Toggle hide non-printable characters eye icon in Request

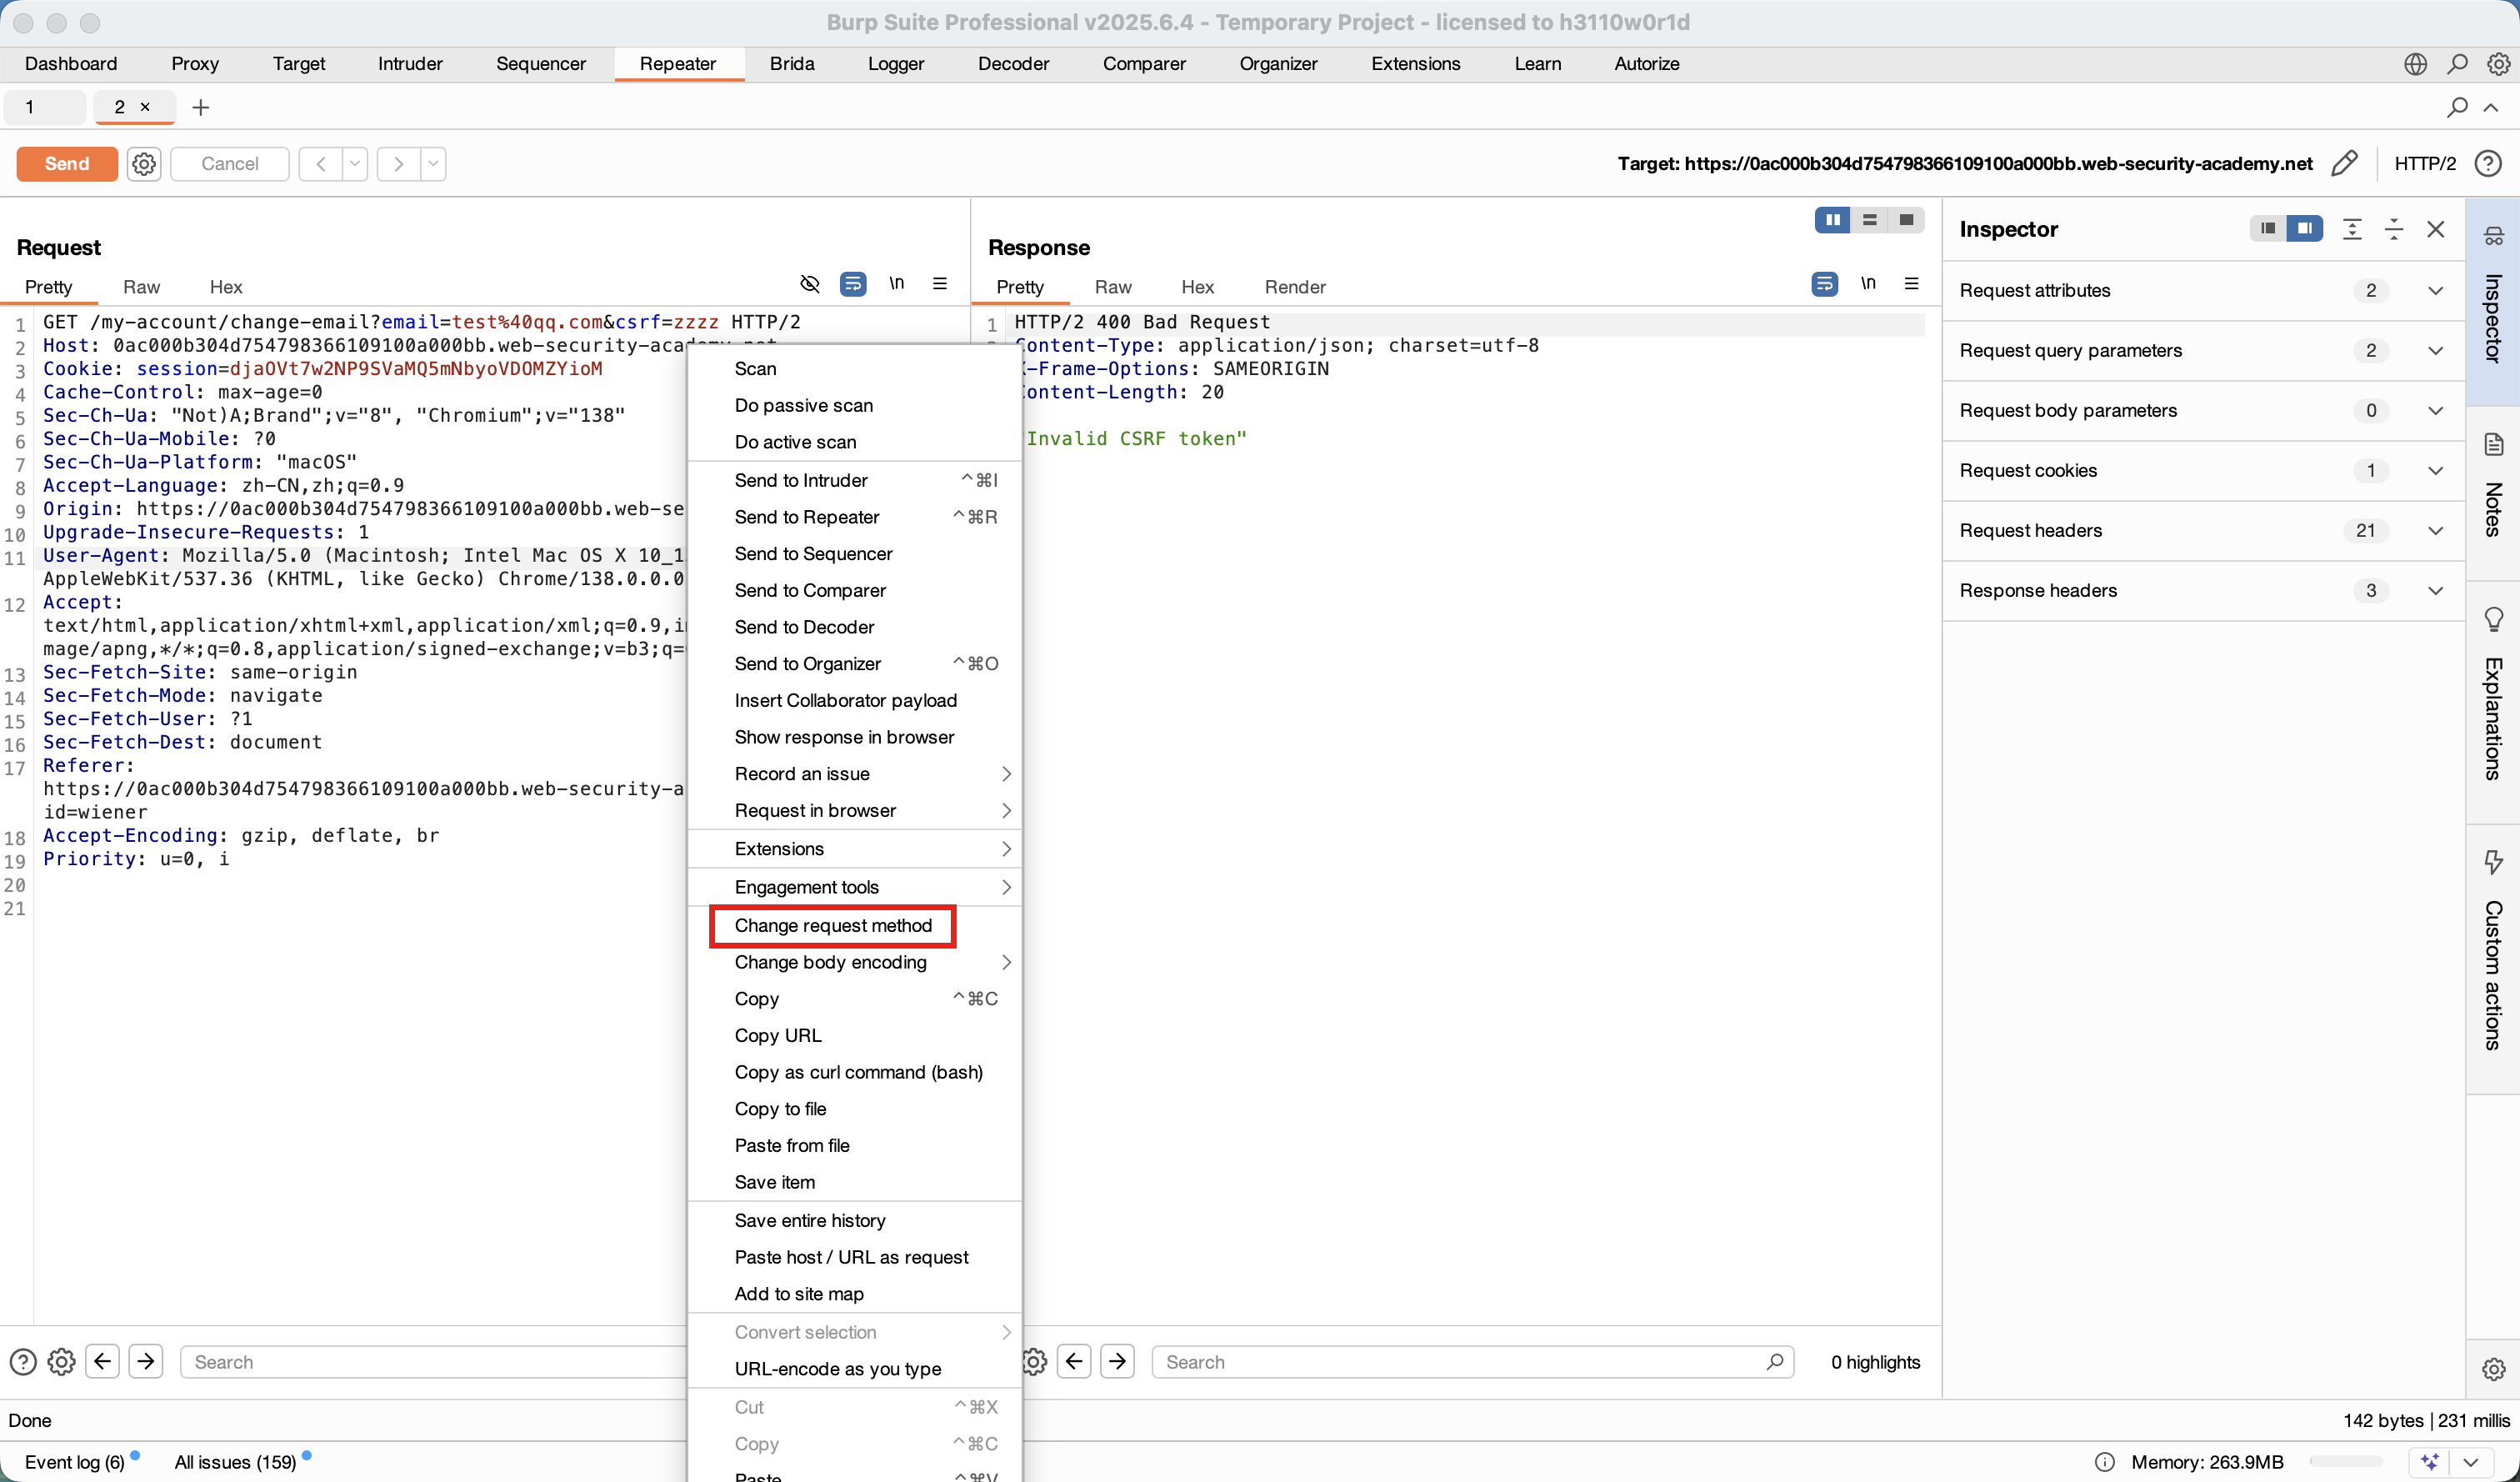tap(810, 284)
